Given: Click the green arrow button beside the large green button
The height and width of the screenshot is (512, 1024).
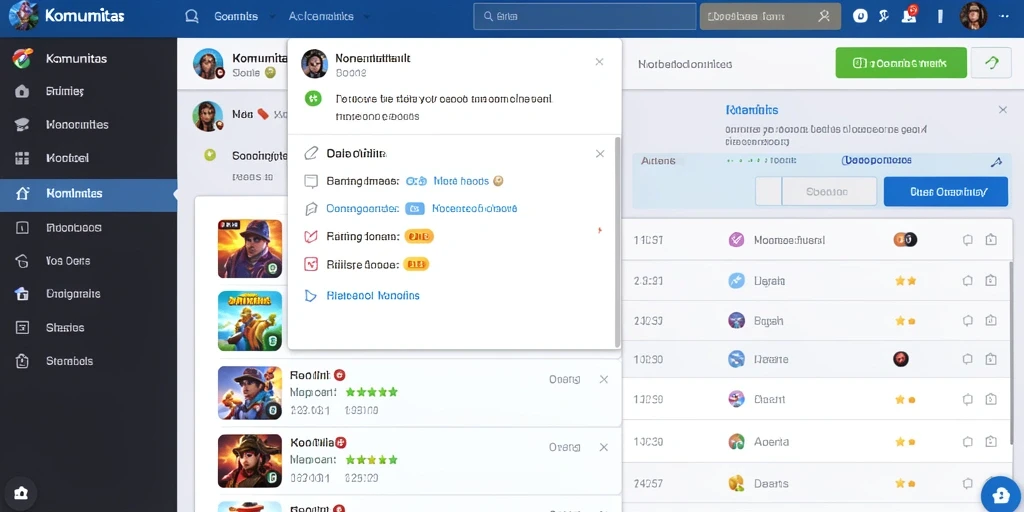Looking at the screenshot, I should [991, 63].
